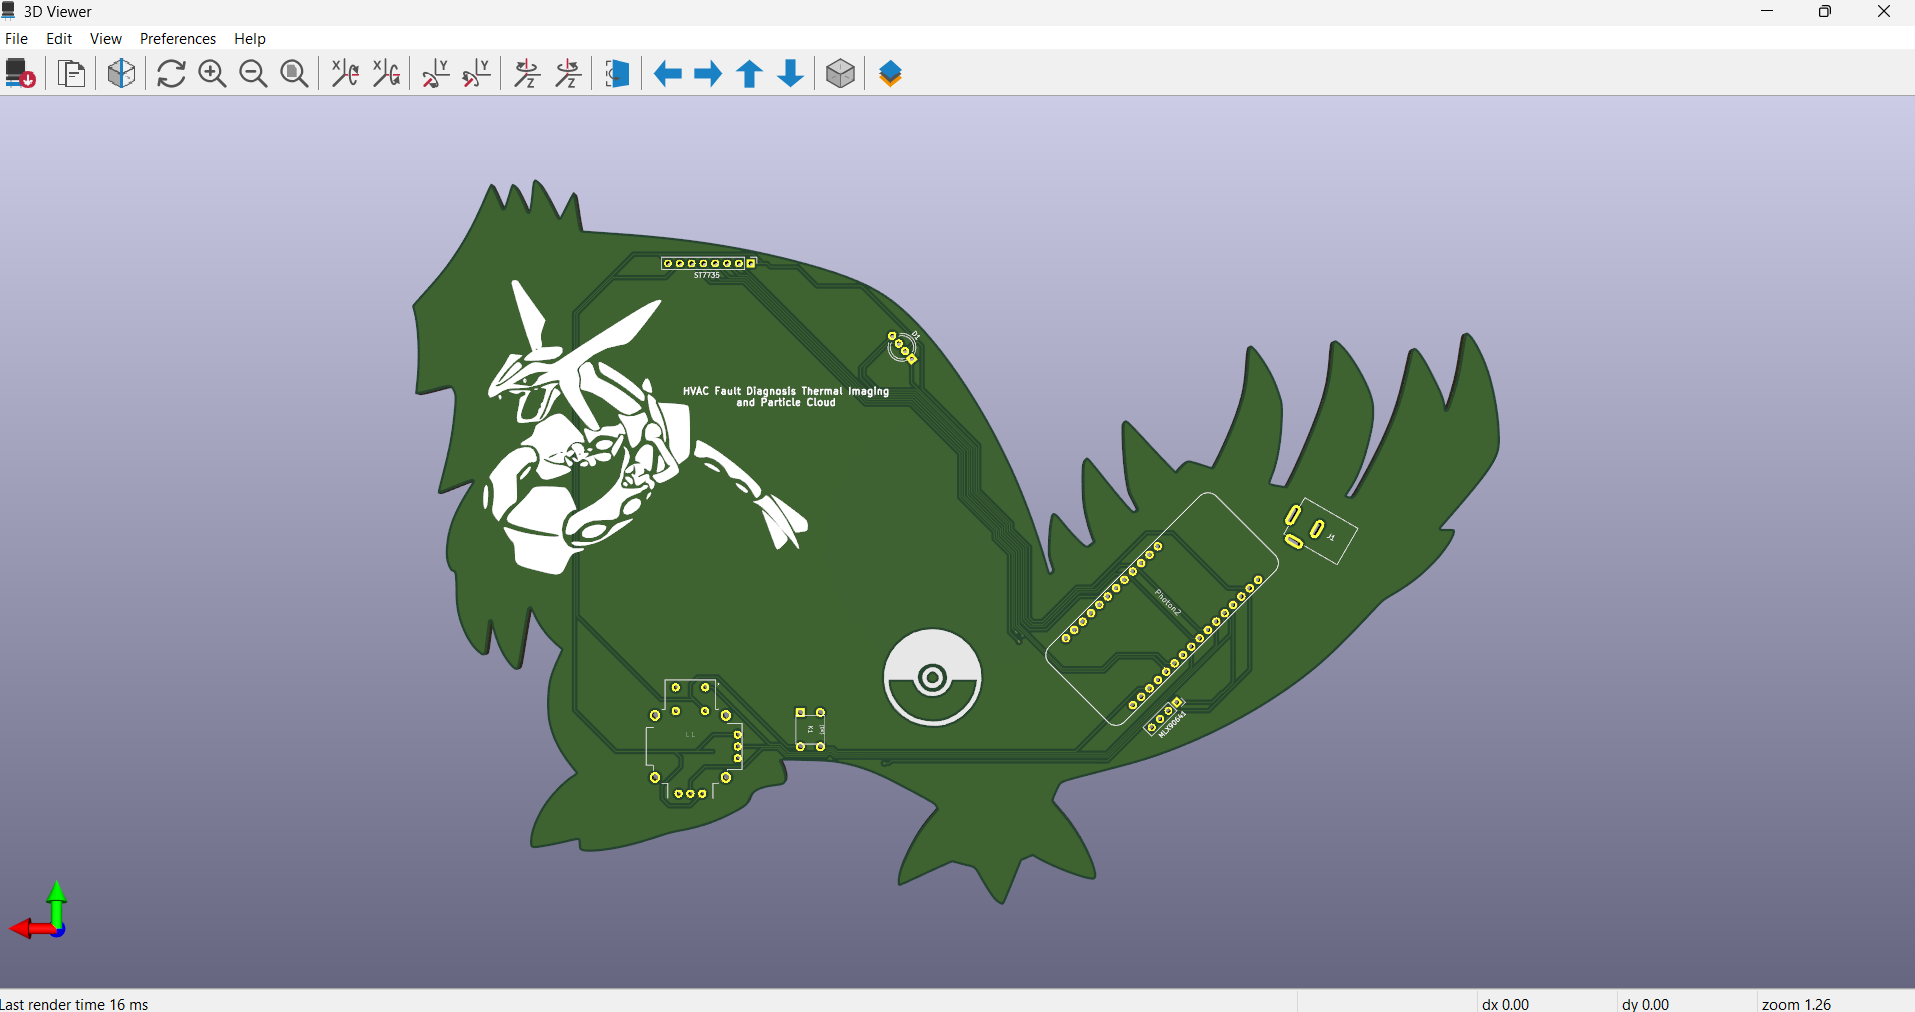This screenshot has height=1012, width=1915.
Task: Rotate Y clockwise with the first Y-axis icon
Action: coord(435,74)
